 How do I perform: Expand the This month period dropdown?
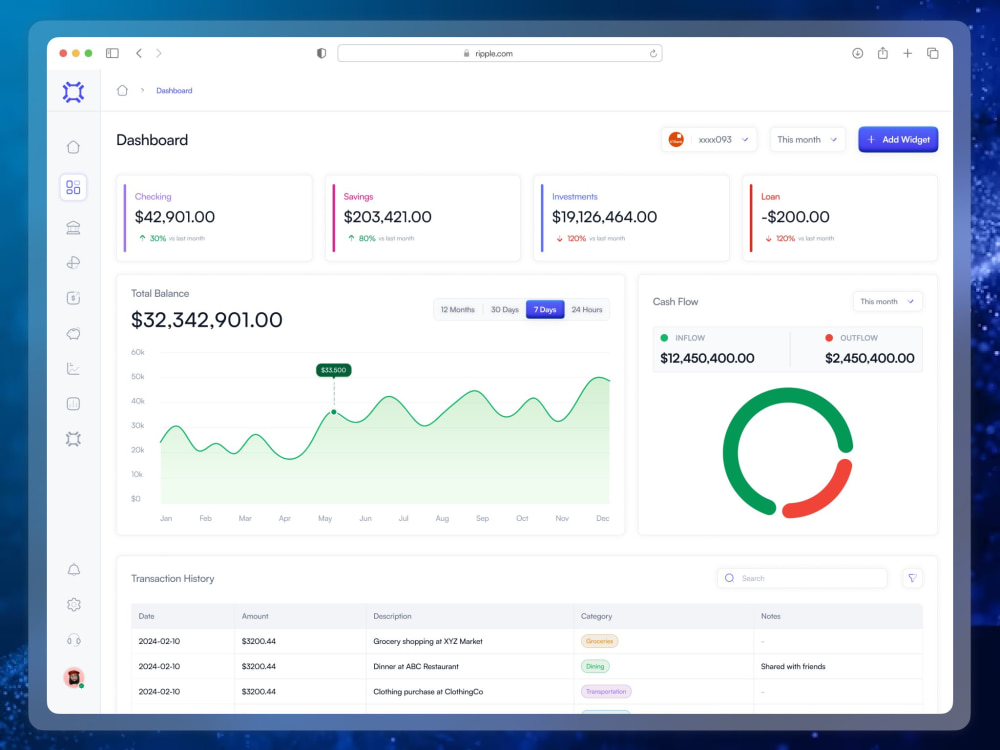pos(807,139)
